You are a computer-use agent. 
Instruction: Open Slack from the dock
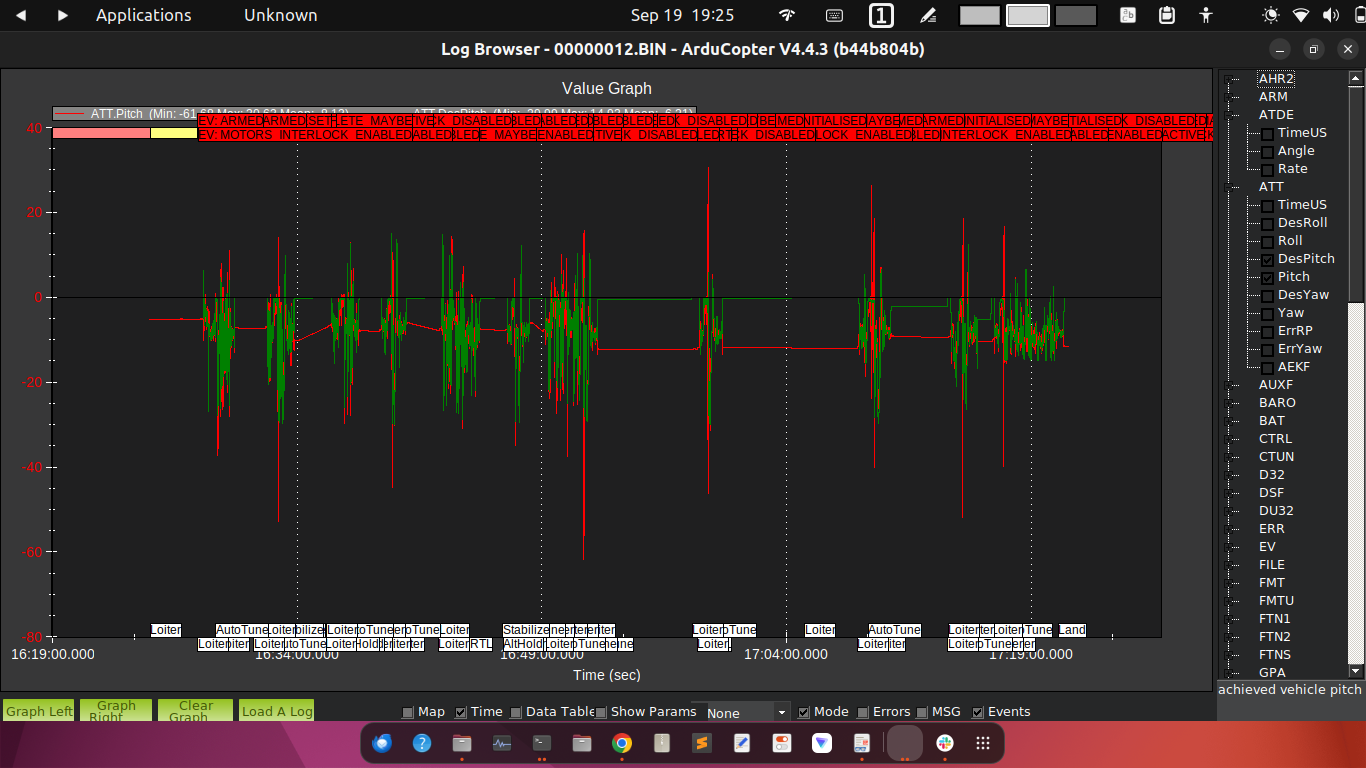click(943, 743)
